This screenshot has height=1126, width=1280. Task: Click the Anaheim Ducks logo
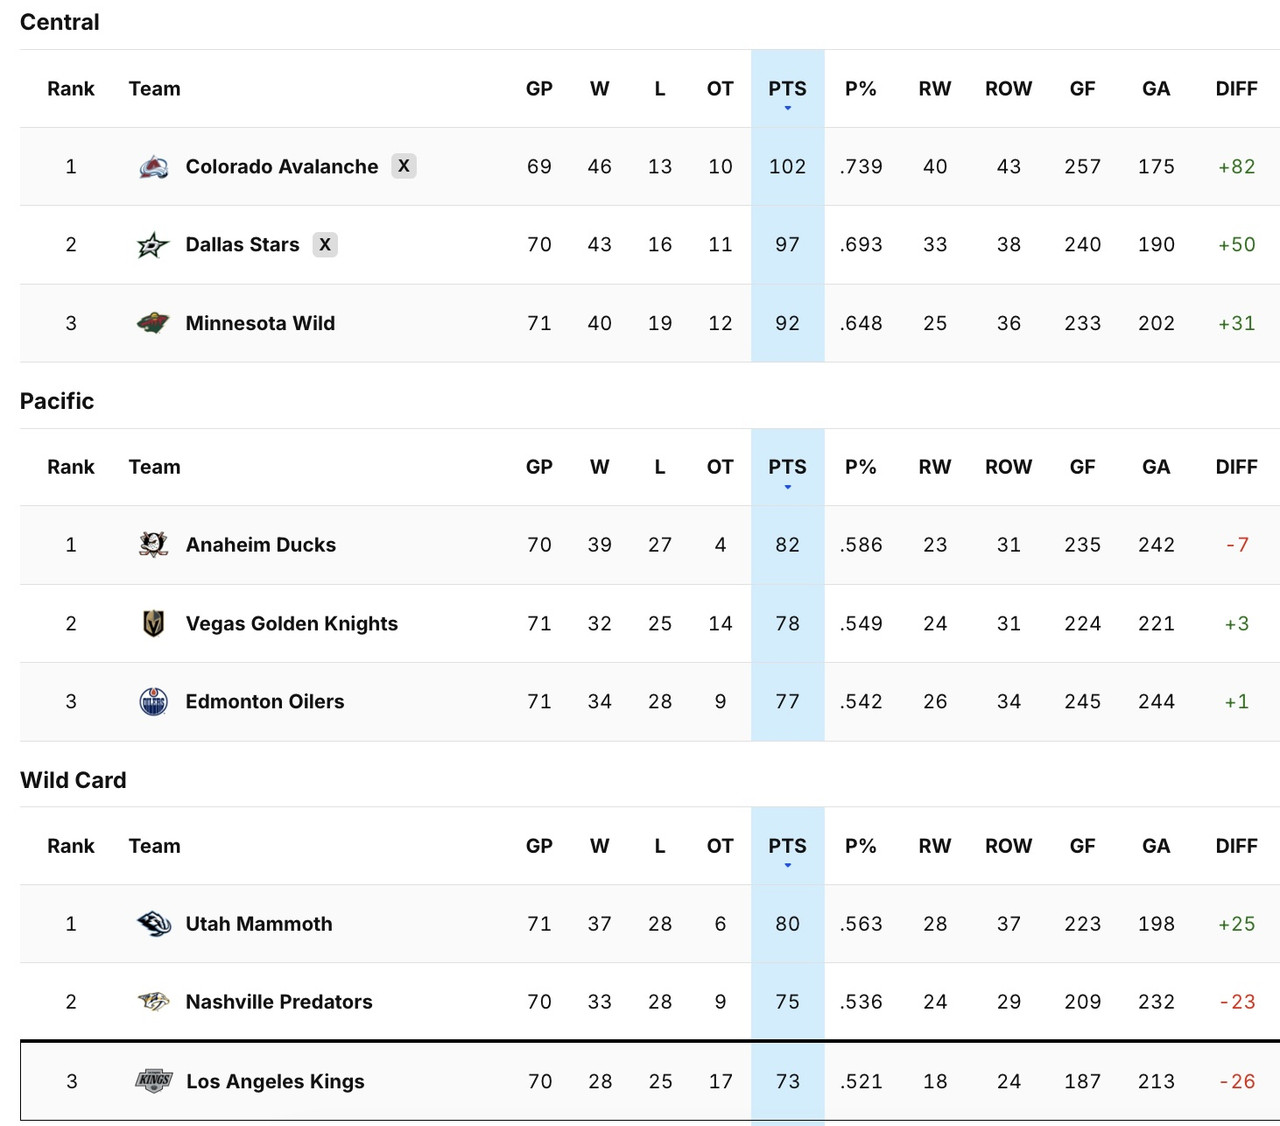[151, 545]
